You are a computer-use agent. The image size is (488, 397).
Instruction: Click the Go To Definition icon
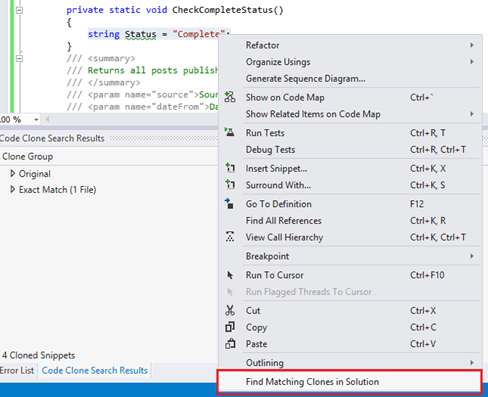229,203
